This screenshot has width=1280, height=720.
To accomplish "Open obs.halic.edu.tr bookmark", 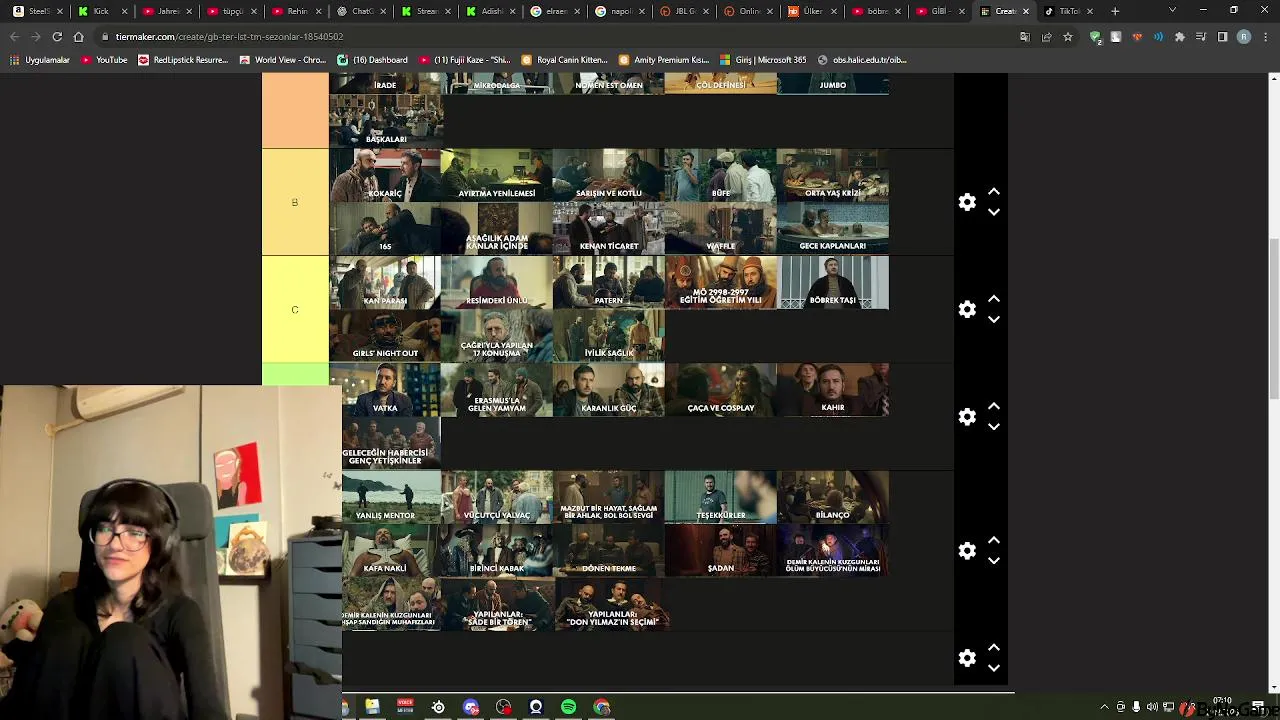I will (862, 60).
